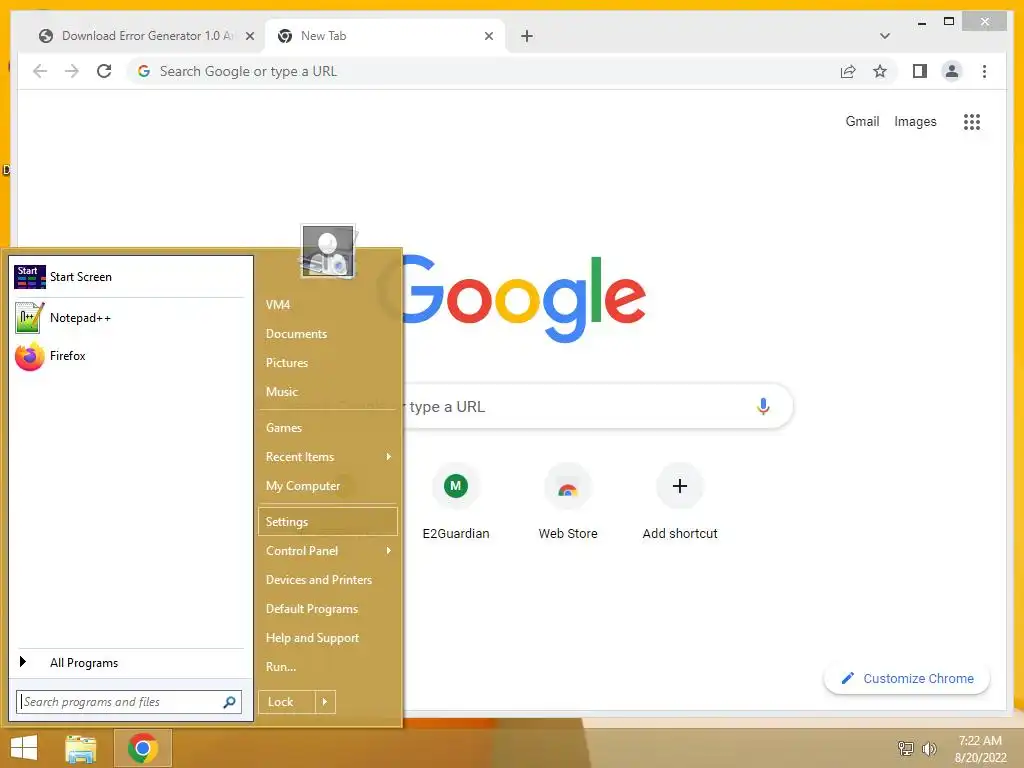Open the network icon in system tray
1024x768 pixels.
[905, 748]
